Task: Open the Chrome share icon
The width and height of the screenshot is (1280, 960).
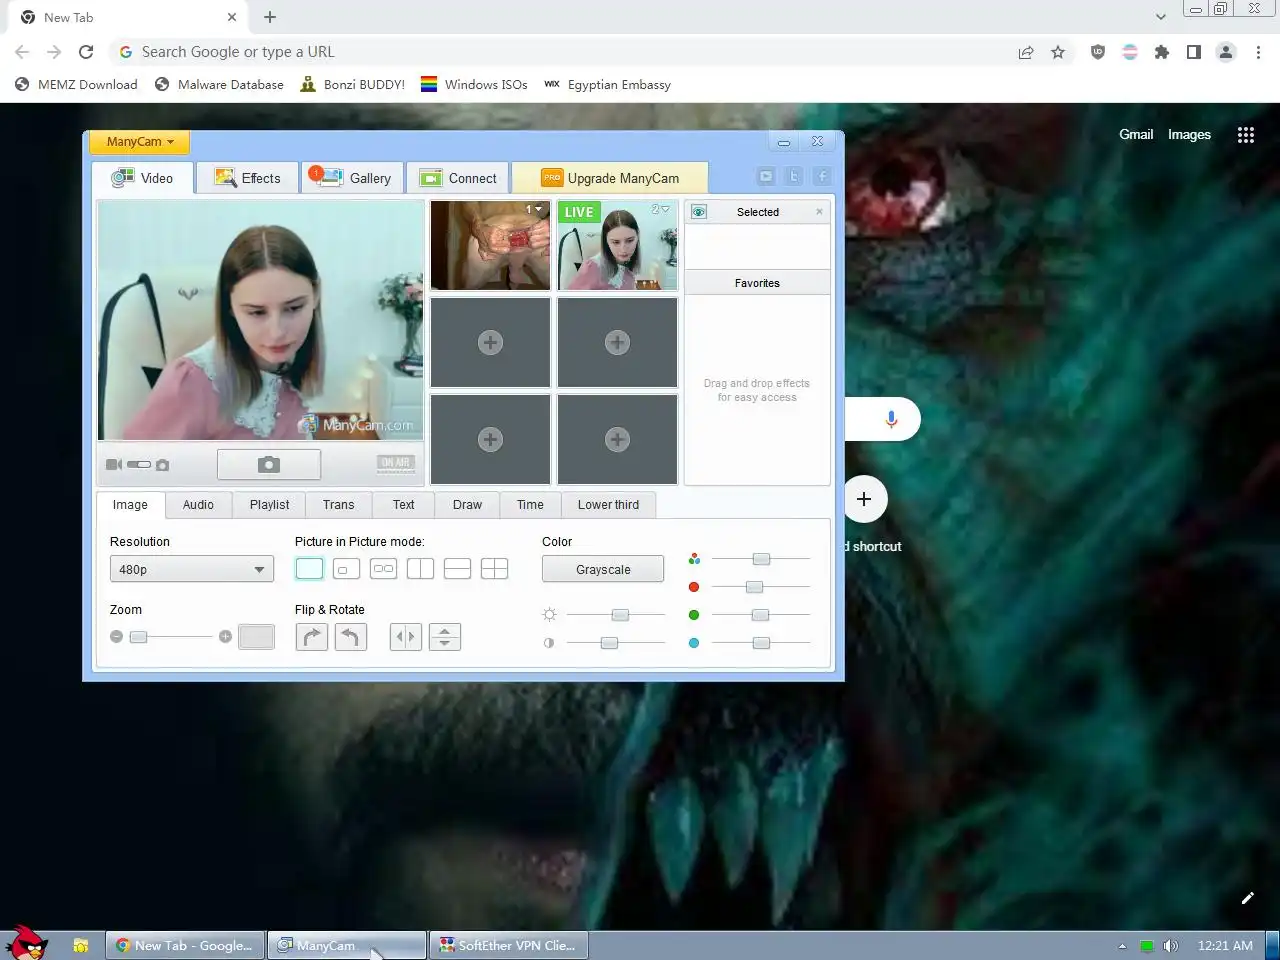Action: (1026, 52)
